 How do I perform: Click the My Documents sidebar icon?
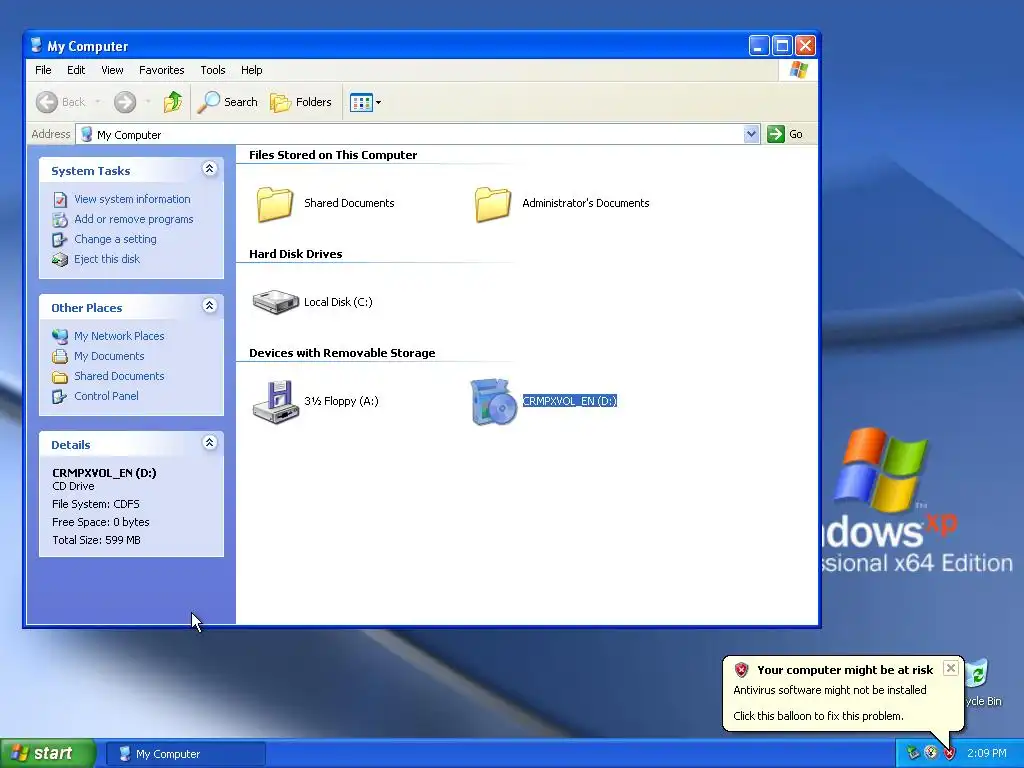pos(60,357)
